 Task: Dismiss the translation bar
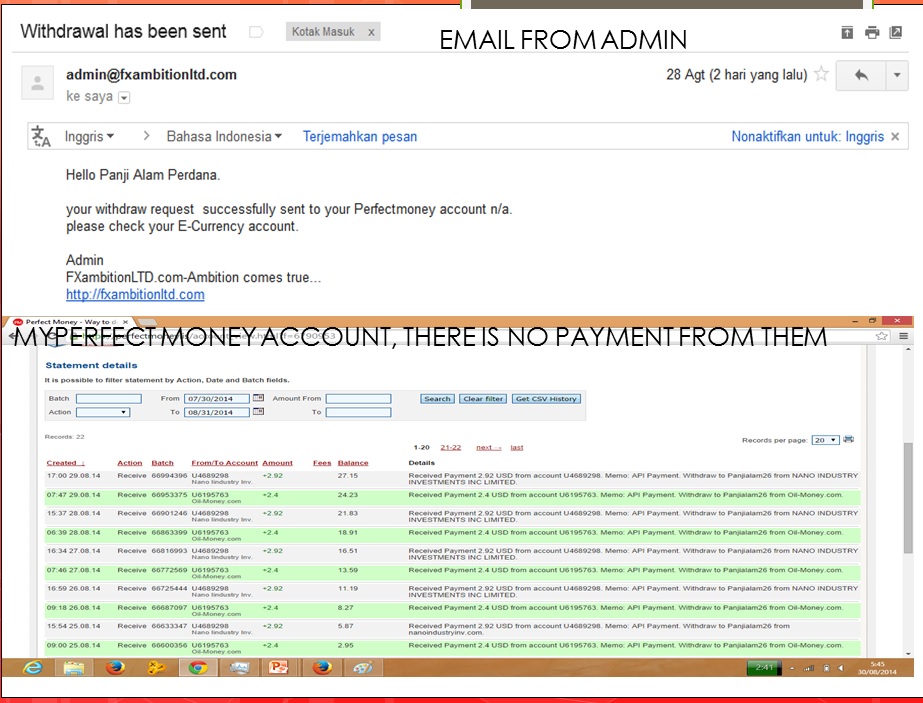(897, 136)
